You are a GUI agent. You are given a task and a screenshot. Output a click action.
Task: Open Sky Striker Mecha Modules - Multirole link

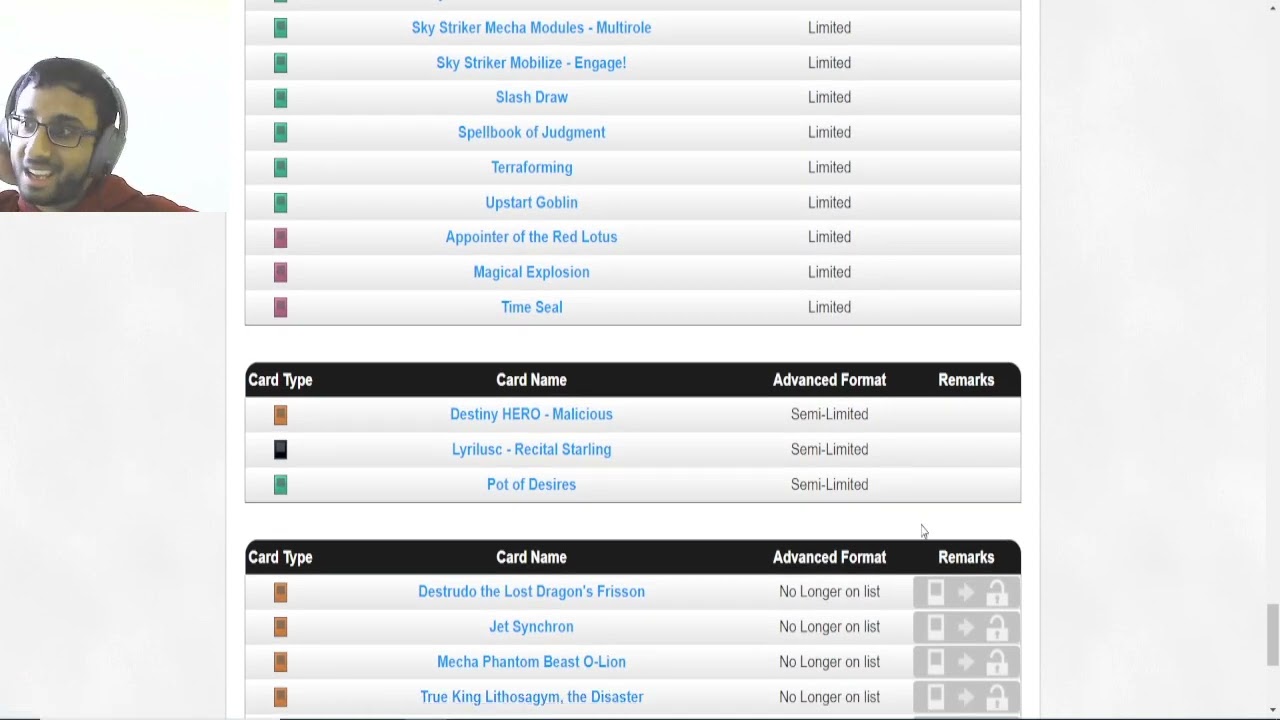[531, 28]
